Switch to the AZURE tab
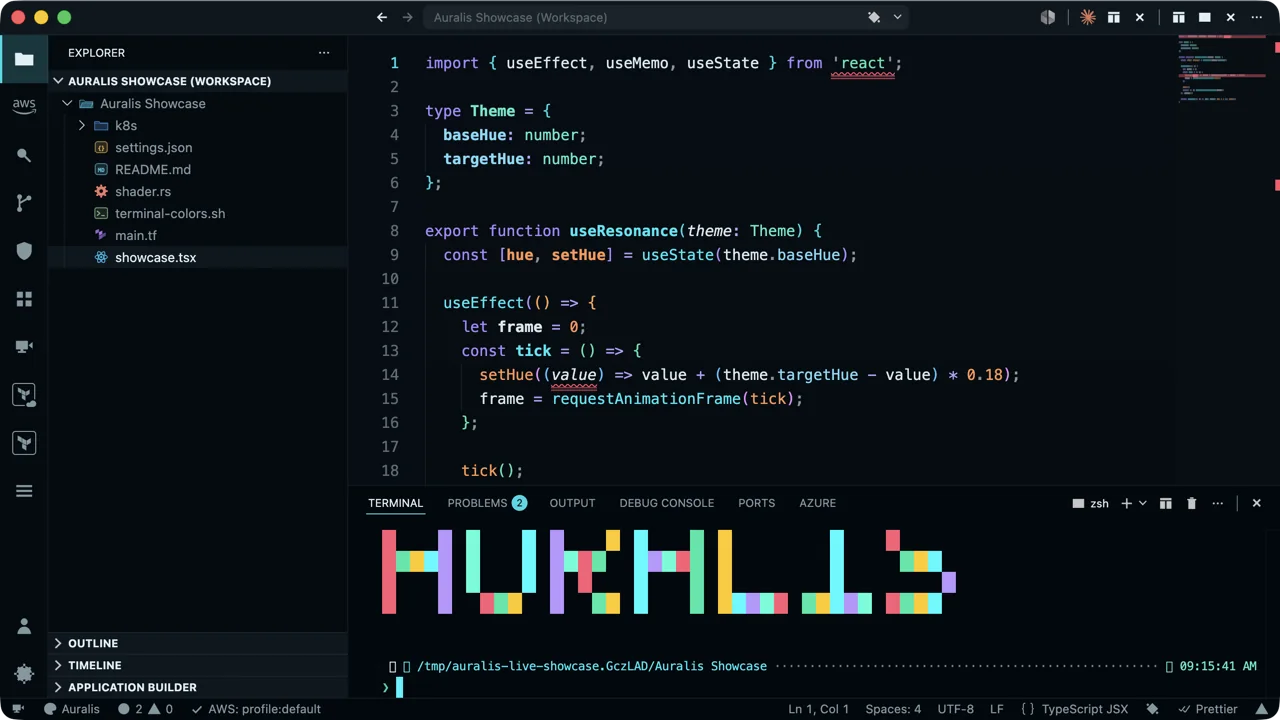The height and width of the screenshot is (720, 1280). point(817,503)
